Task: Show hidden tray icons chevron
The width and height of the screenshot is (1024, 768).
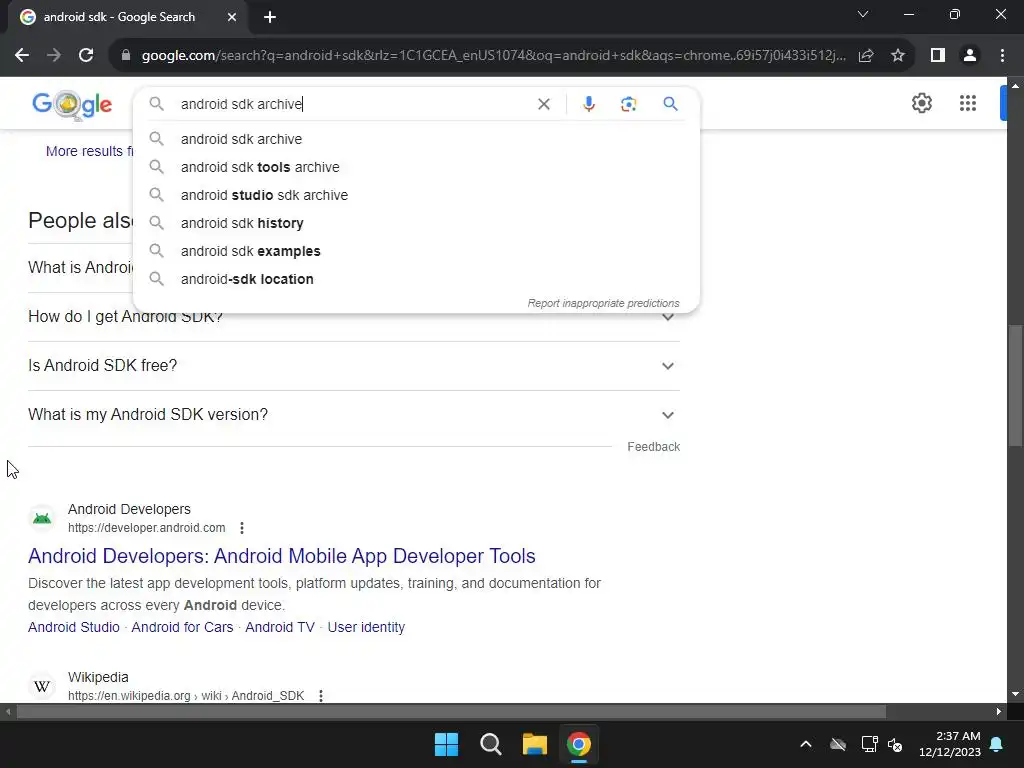Action: click(x=806, y=744)
